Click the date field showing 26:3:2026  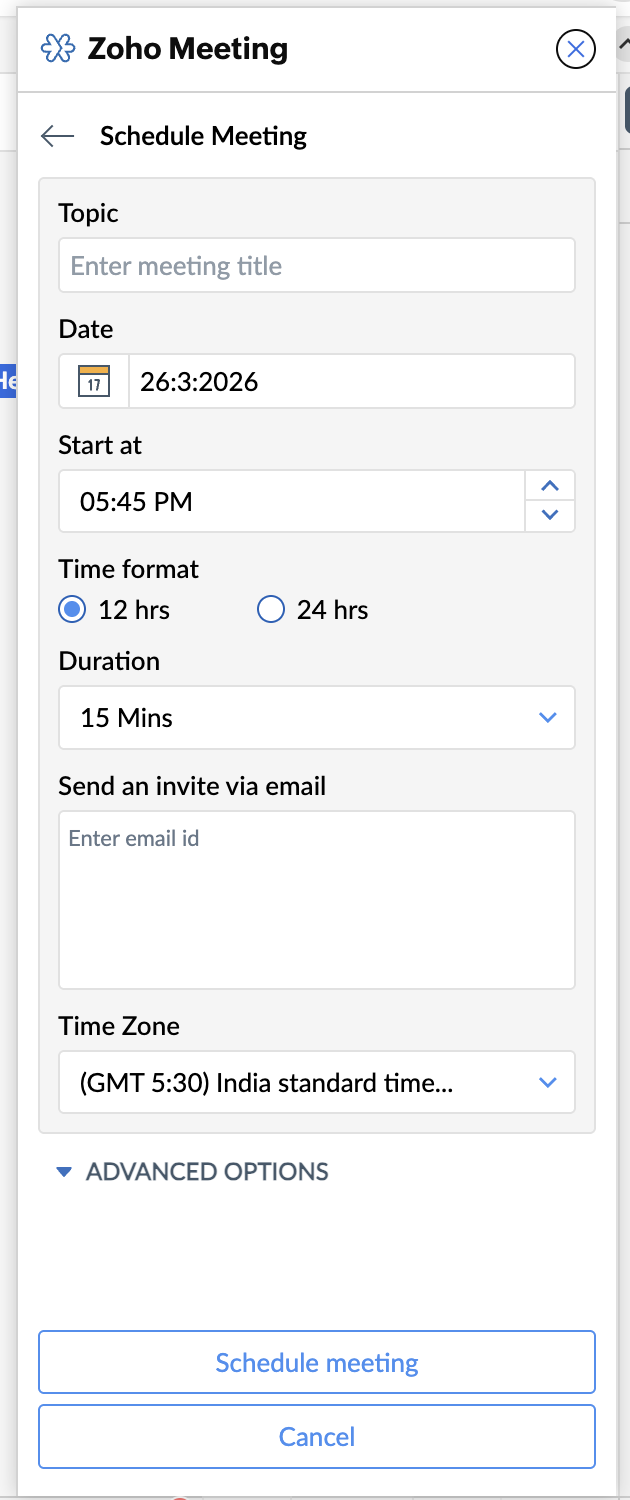click(x=351, y=381)
